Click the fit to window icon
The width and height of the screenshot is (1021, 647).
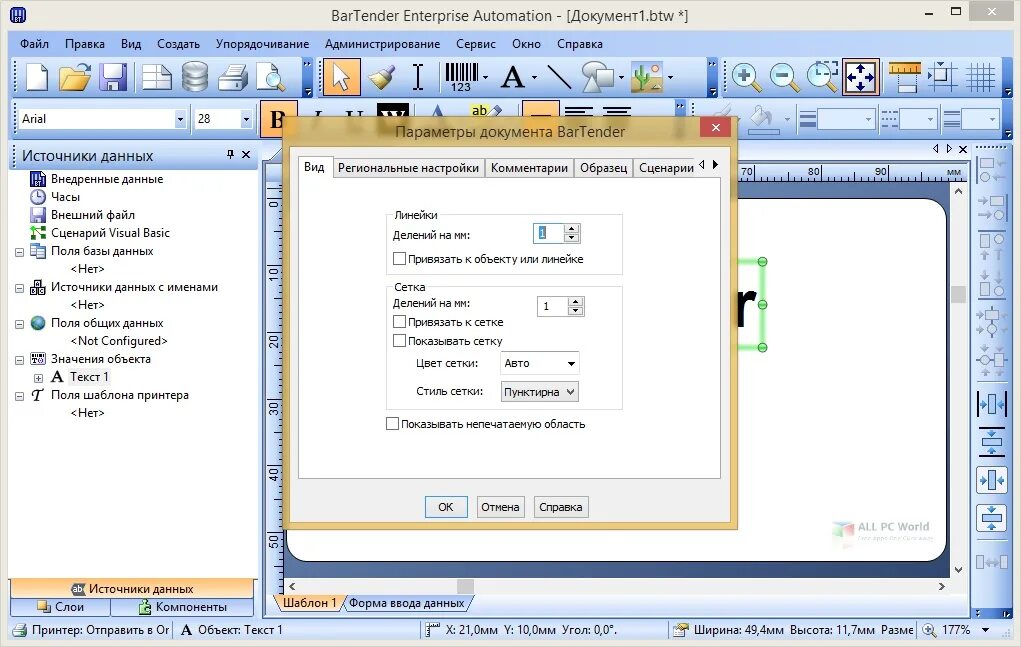(x=861, y=77)
